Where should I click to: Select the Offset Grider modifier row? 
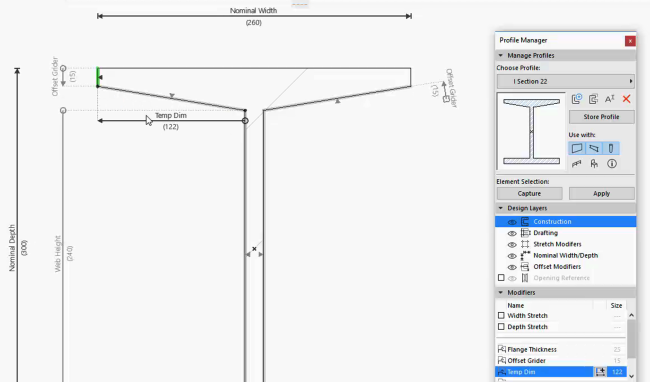coord(561,360)
